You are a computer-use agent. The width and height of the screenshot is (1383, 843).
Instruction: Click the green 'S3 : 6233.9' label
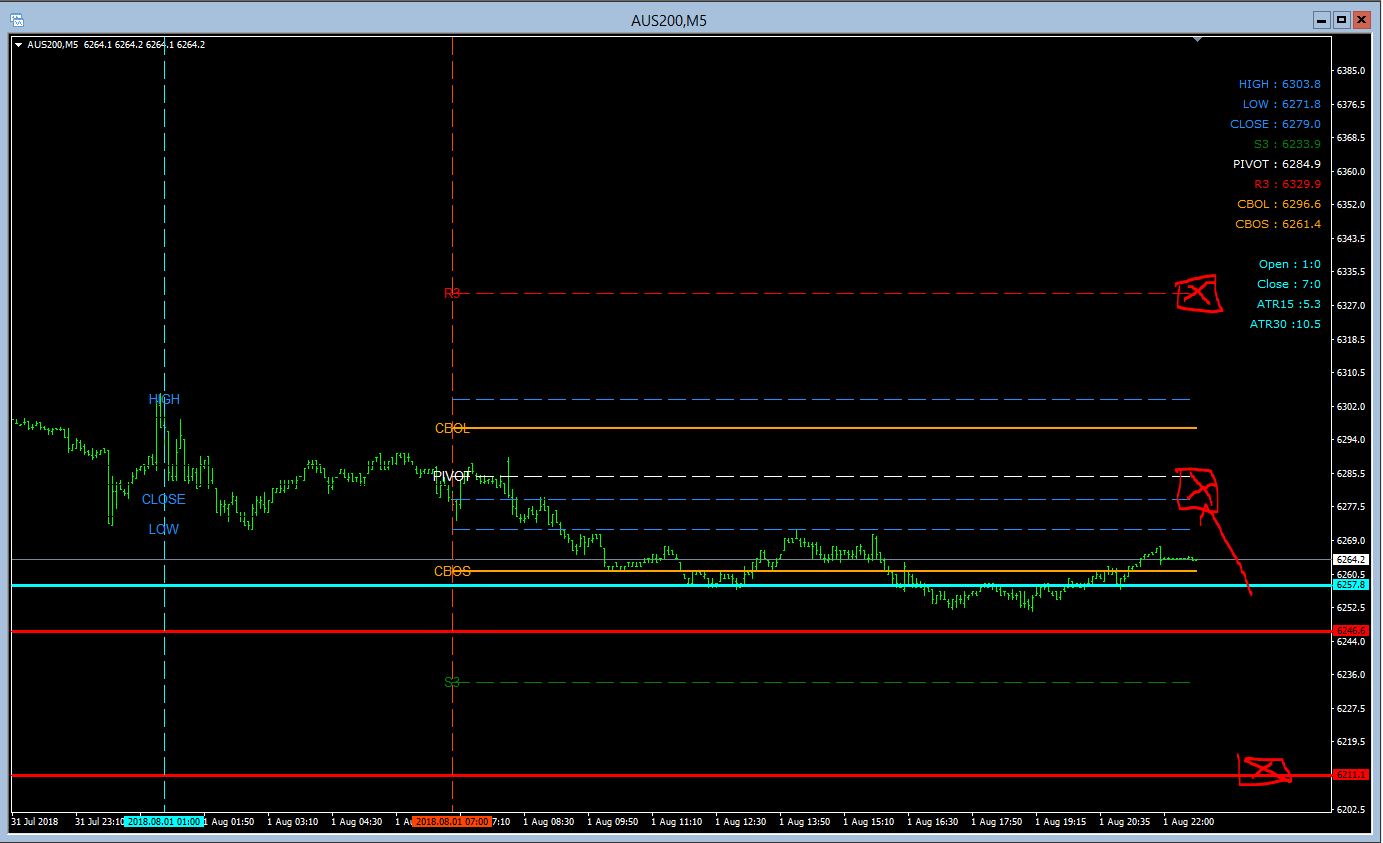1287,144
